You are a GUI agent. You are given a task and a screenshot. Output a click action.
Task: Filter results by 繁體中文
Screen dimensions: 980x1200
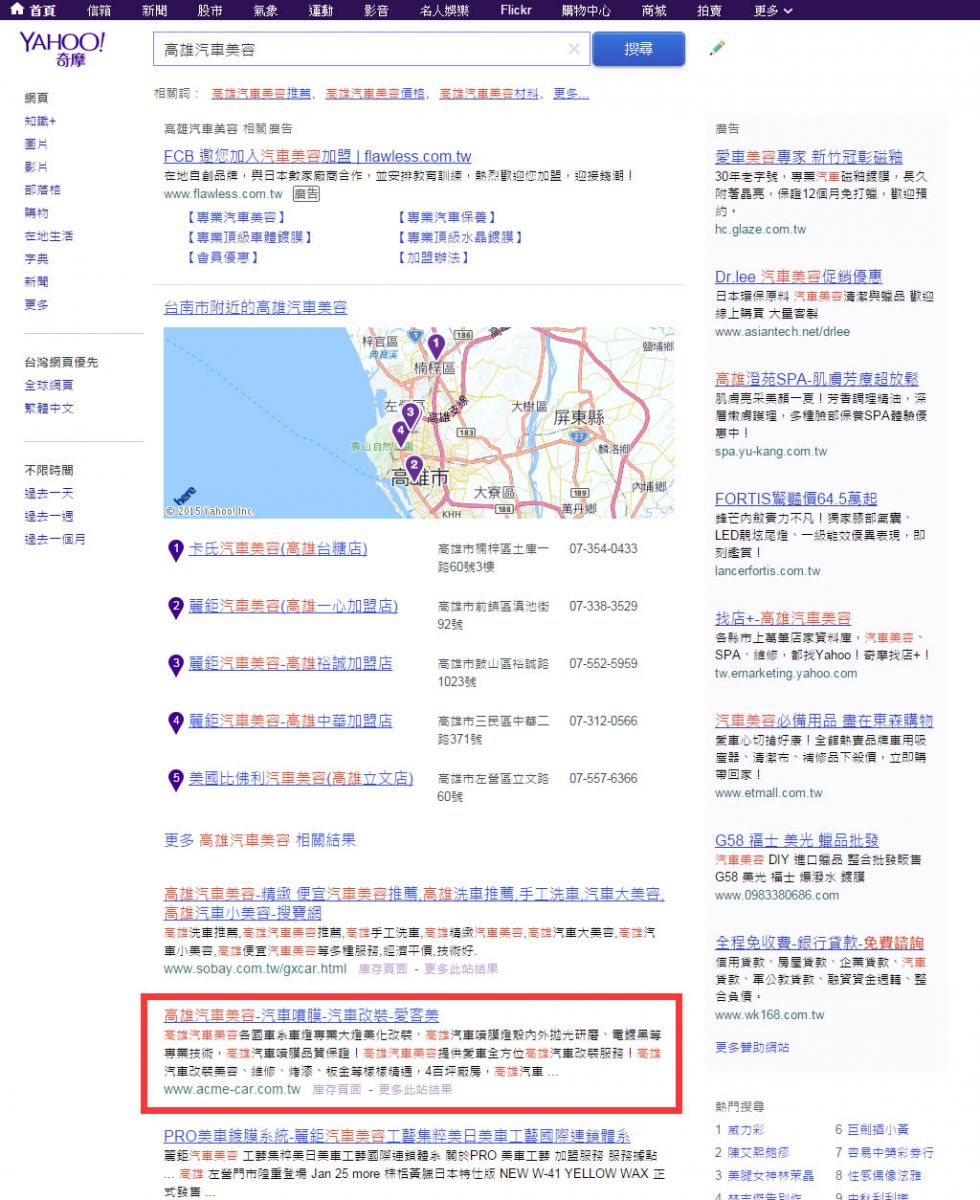pyautogui.click(x=49, y=408)
